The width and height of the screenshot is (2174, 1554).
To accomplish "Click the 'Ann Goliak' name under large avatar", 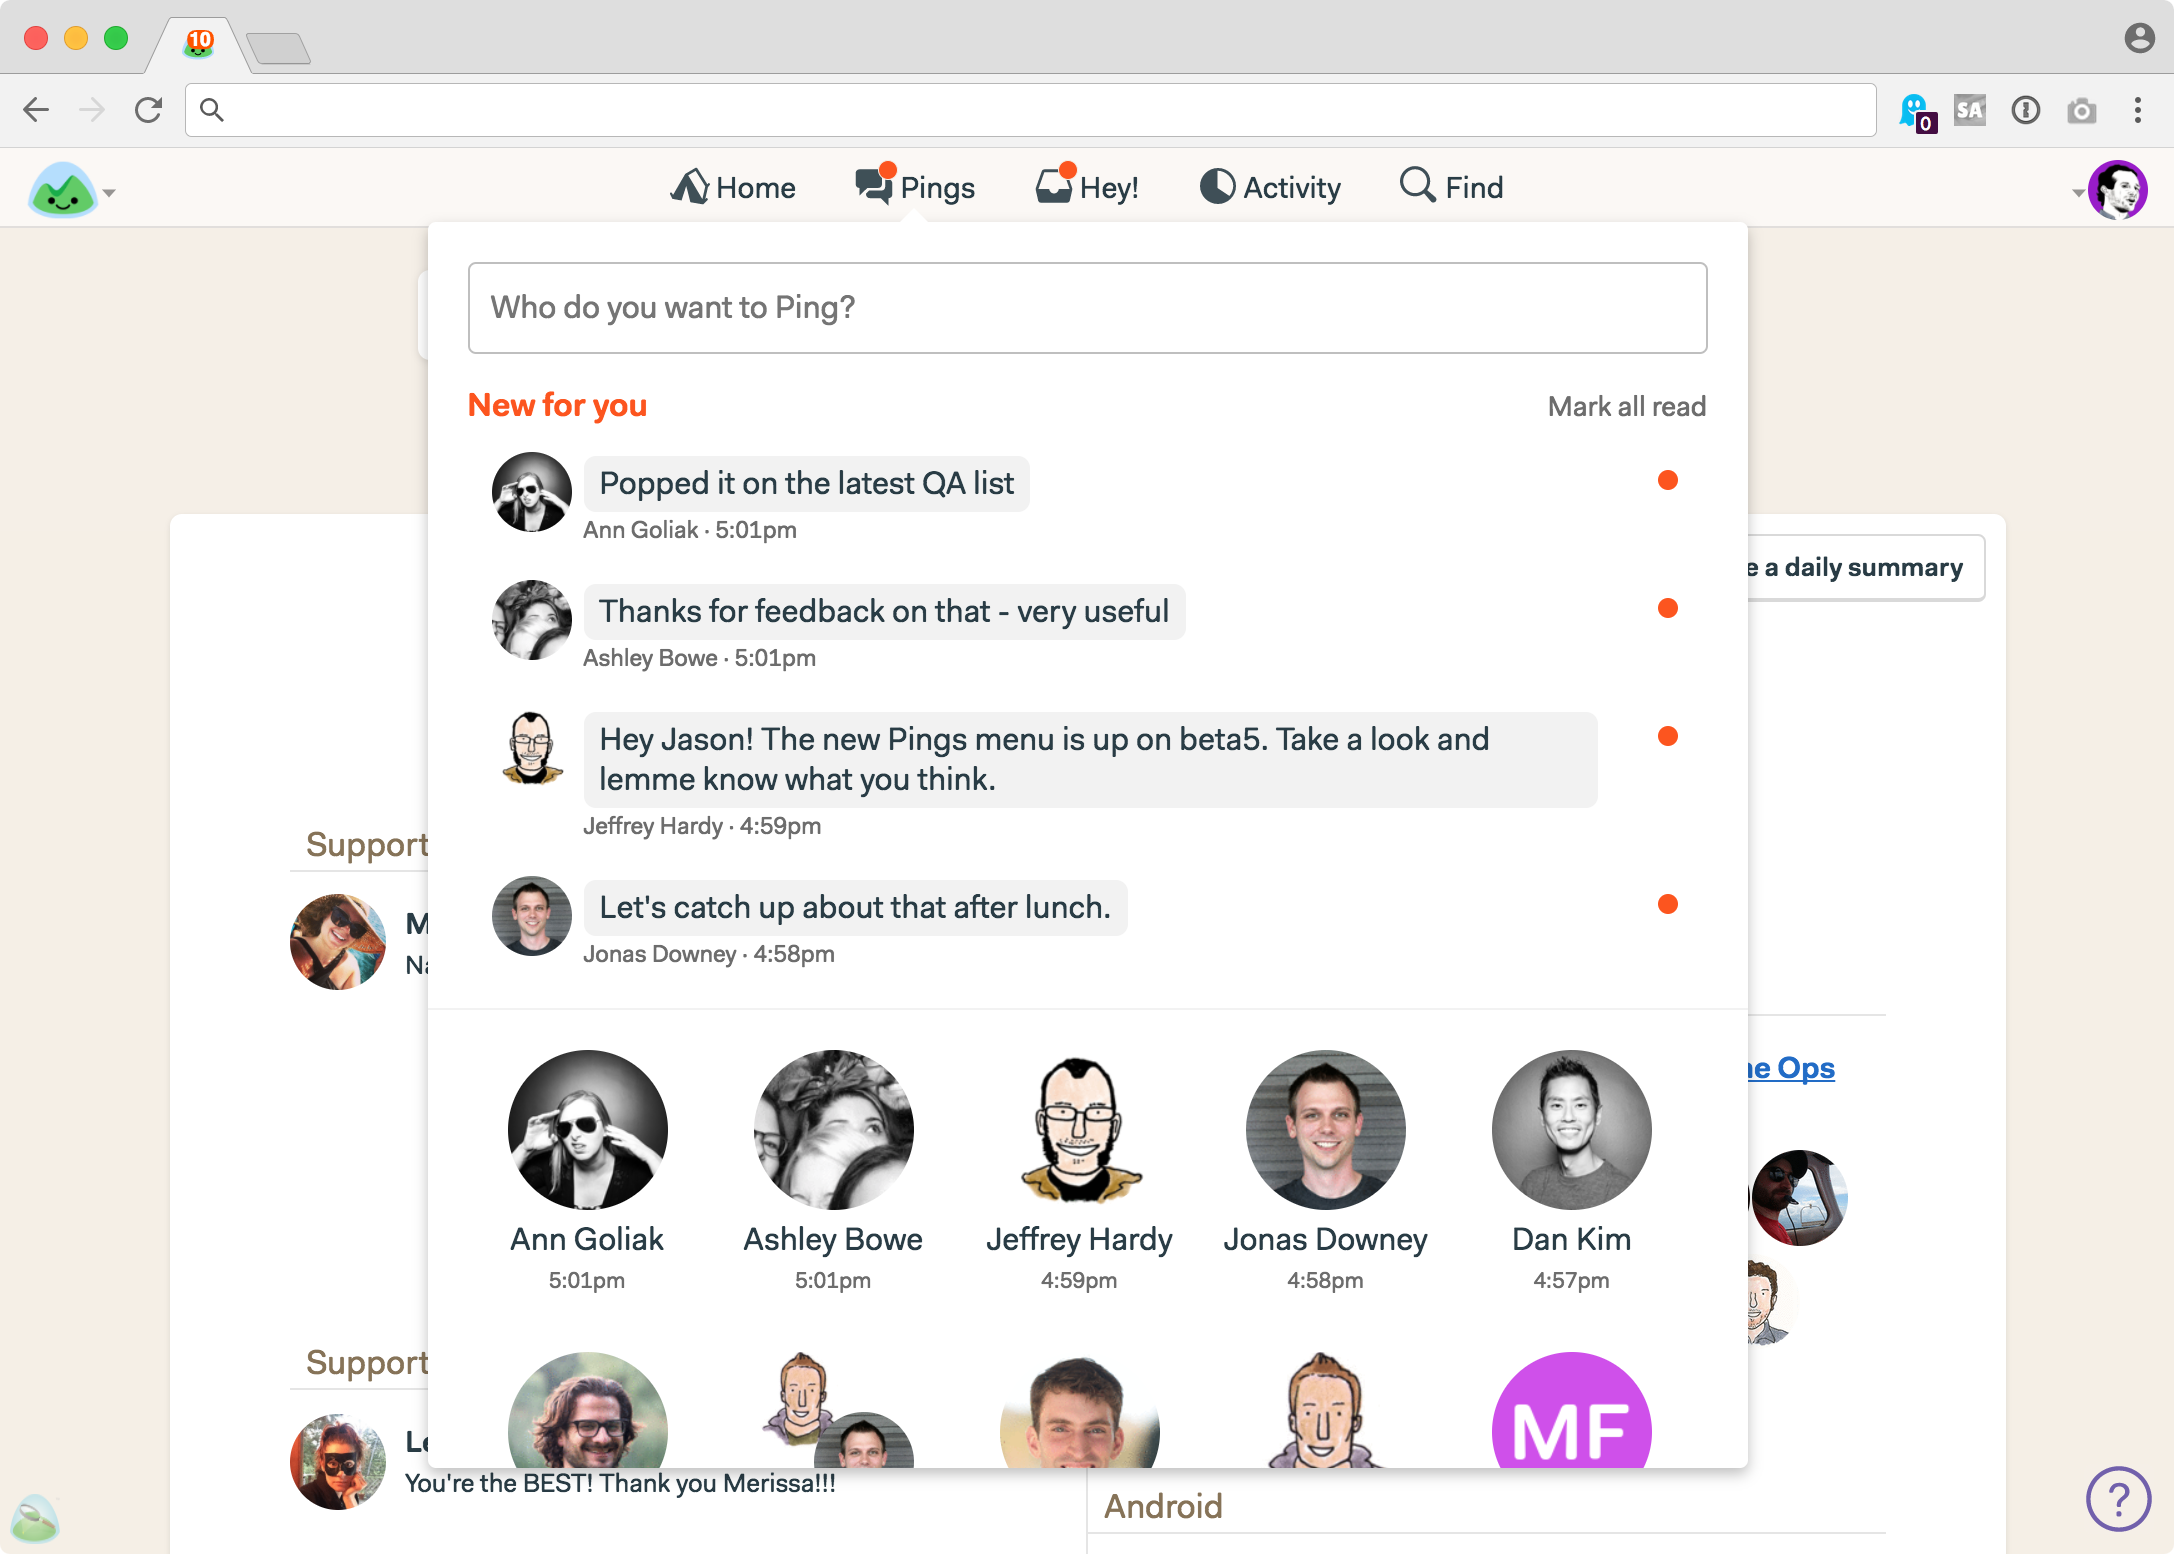I will tap(587, 1239).
